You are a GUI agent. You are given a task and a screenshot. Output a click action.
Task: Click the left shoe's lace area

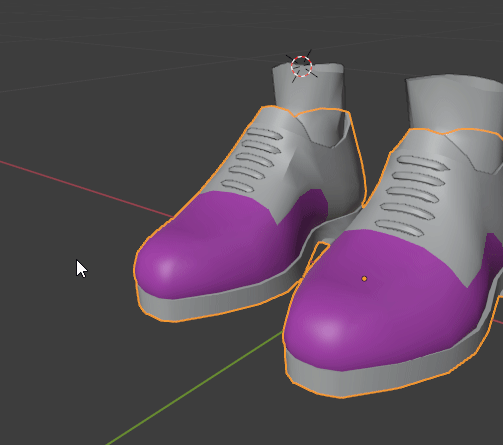(253, 159)
